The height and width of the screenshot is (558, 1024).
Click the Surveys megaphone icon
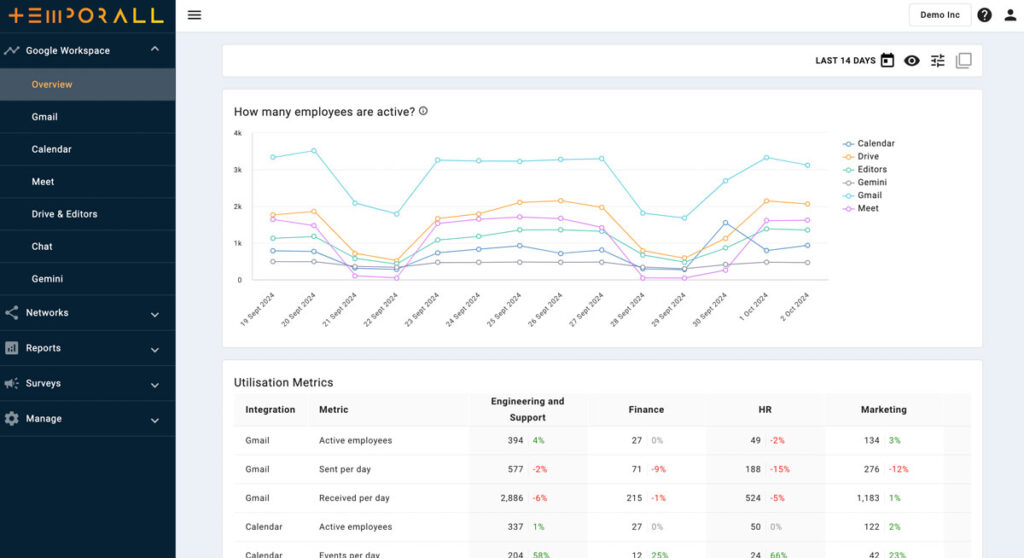tap(12, 383)
